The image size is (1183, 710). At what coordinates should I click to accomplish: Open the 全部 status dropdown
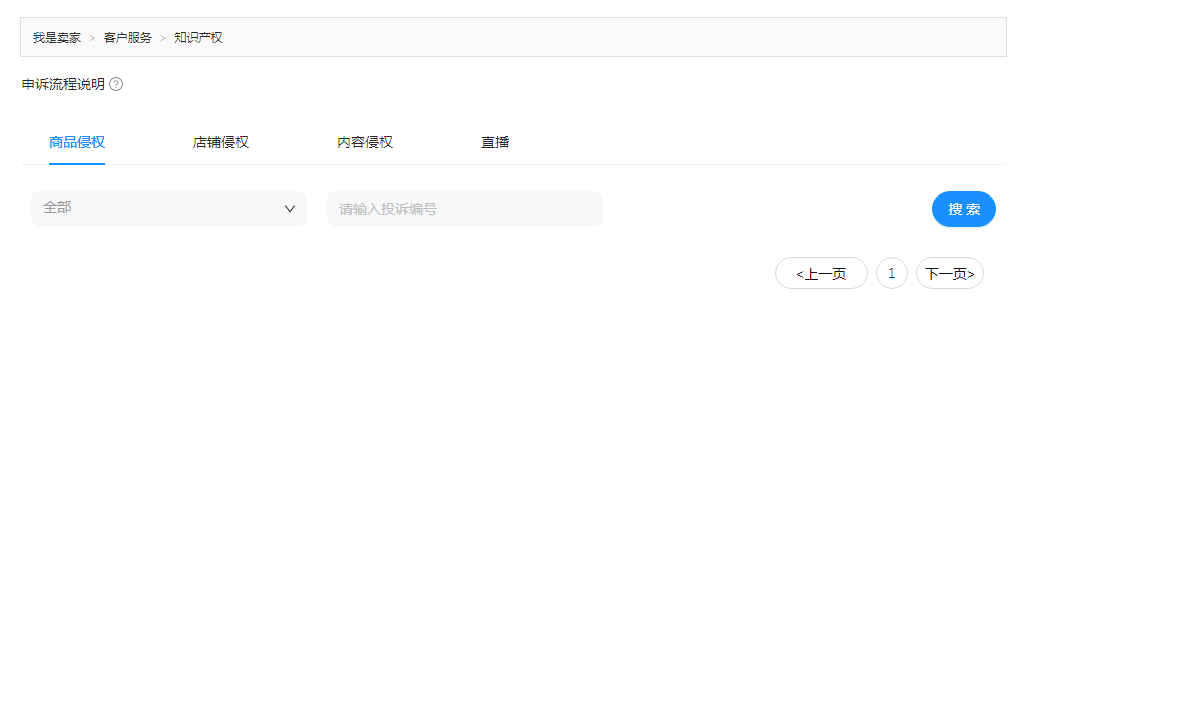169,209
